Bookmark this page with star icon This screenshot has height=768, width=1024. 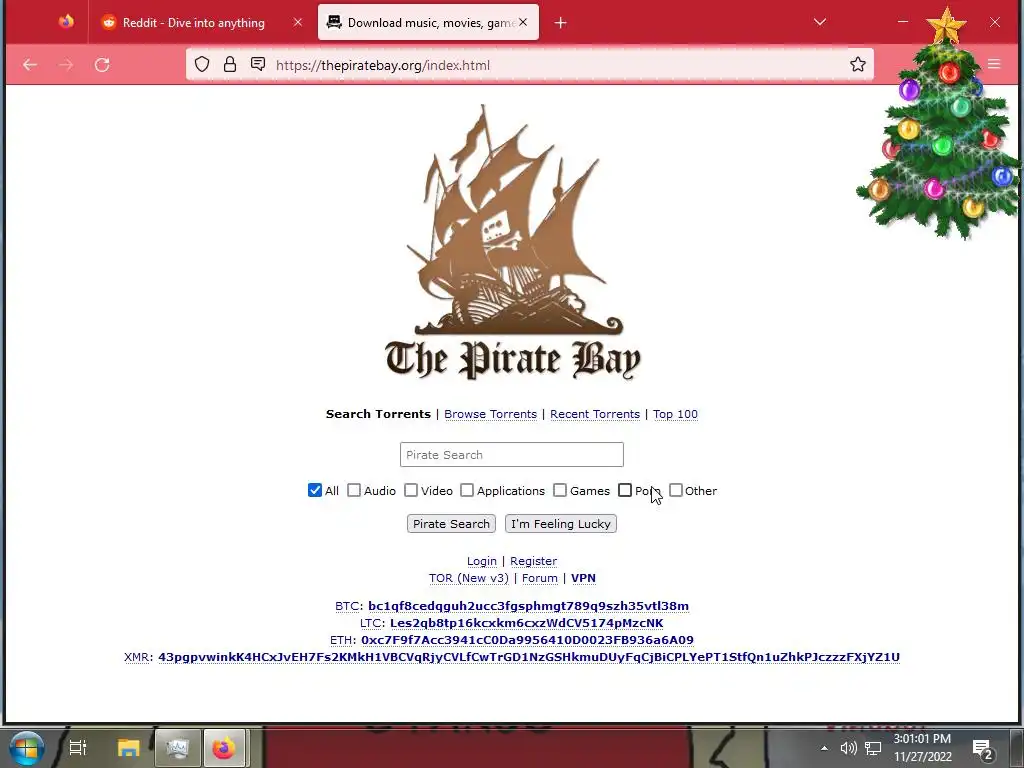click(x=857, y=64)
